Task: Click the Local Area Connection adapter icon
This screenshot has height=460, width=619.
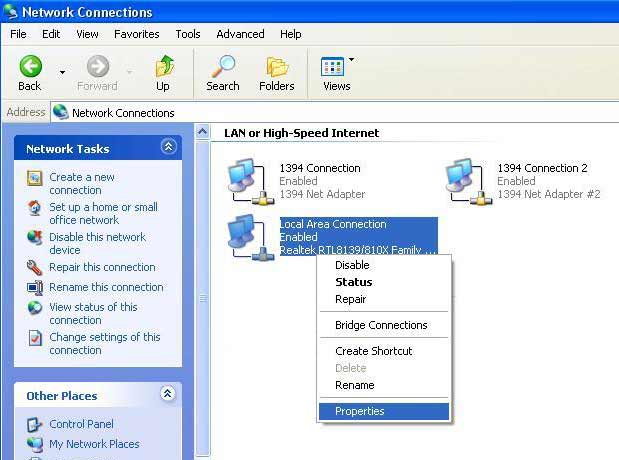Action: coord(251,237)
